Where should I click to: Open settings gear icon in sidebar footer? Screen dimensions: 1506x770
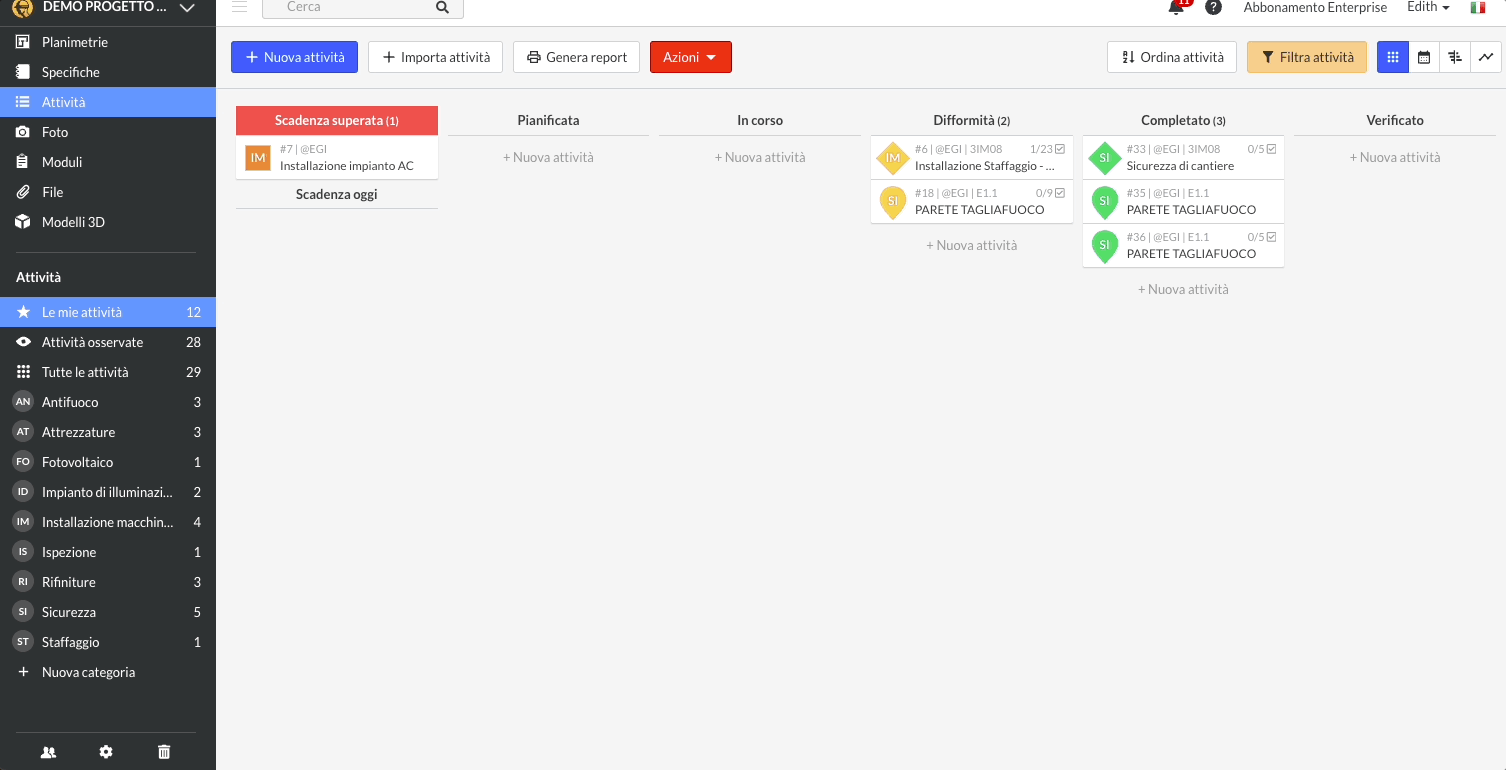pyautogui.click(x=106, y=752)
